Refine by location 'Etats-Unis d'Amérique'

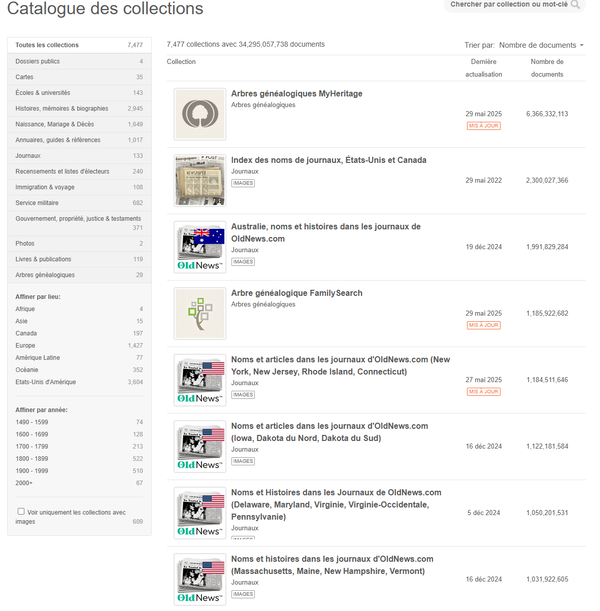(x=44, y=381)
